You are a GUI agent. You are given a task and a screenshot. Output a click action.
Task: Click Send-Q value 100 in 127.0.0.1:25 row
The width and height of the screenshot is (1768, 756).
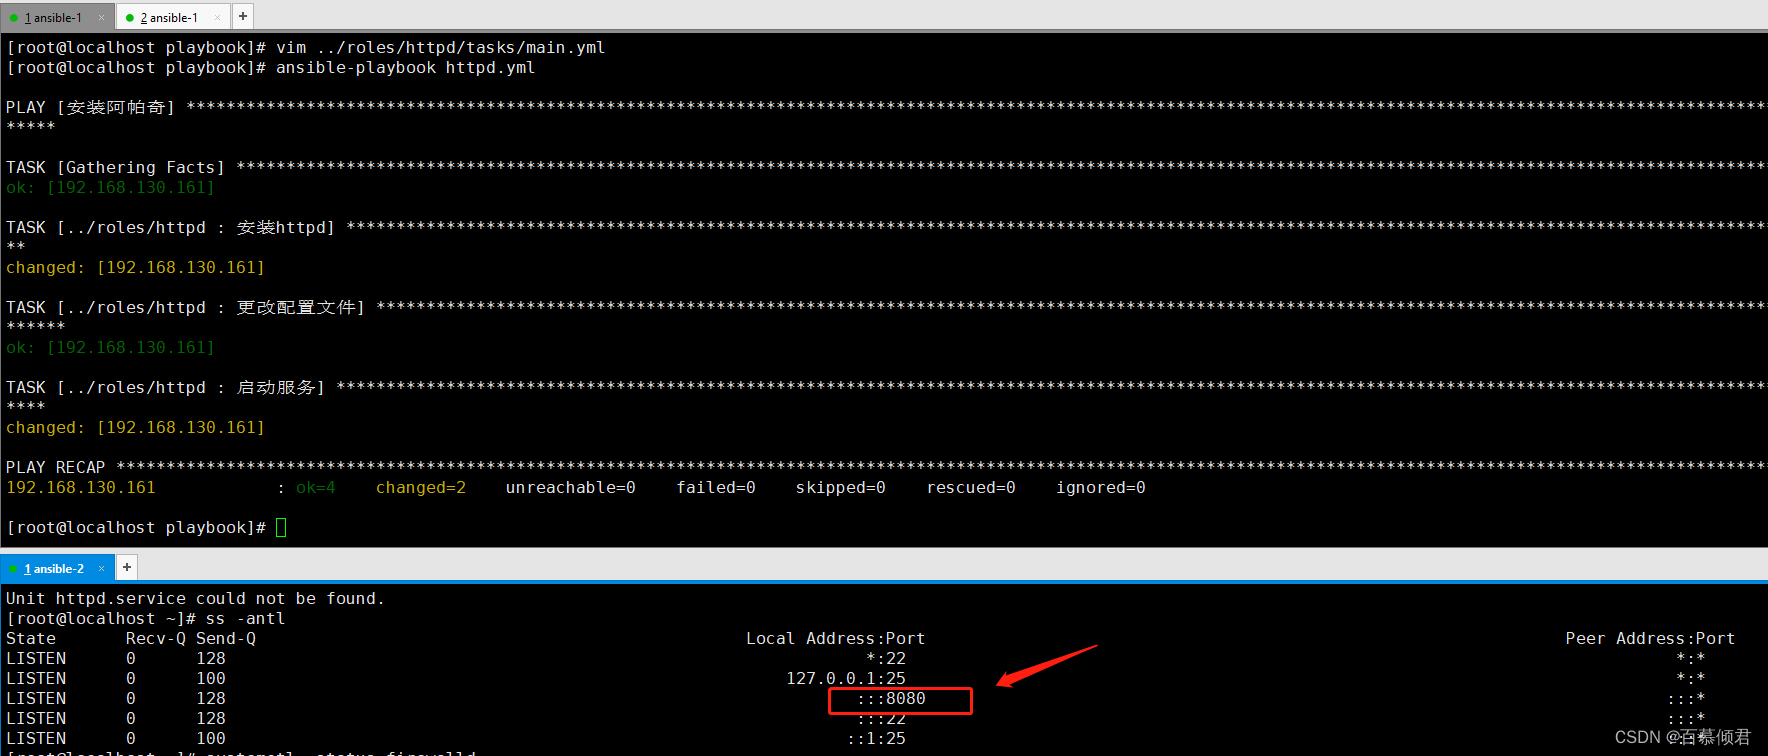211,678
